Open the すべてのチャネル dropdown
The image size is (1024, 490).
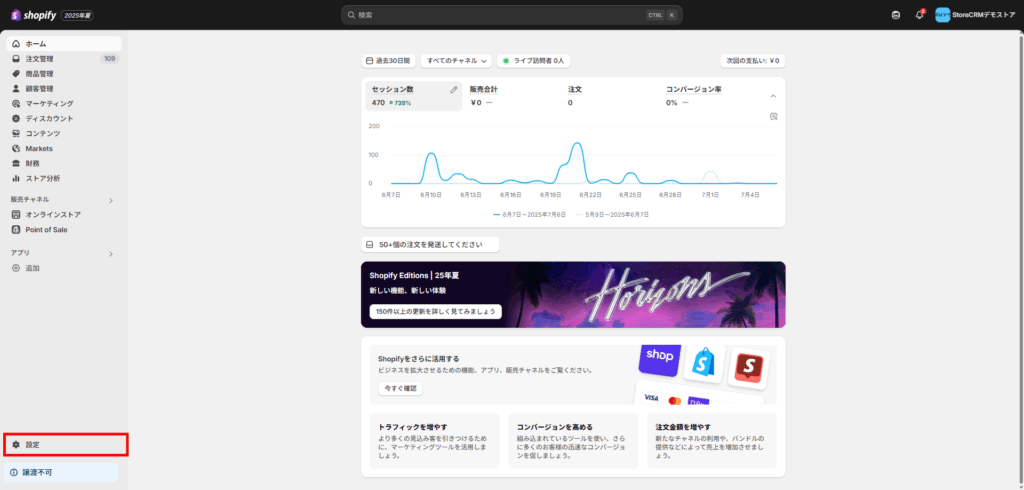point(456,61)
